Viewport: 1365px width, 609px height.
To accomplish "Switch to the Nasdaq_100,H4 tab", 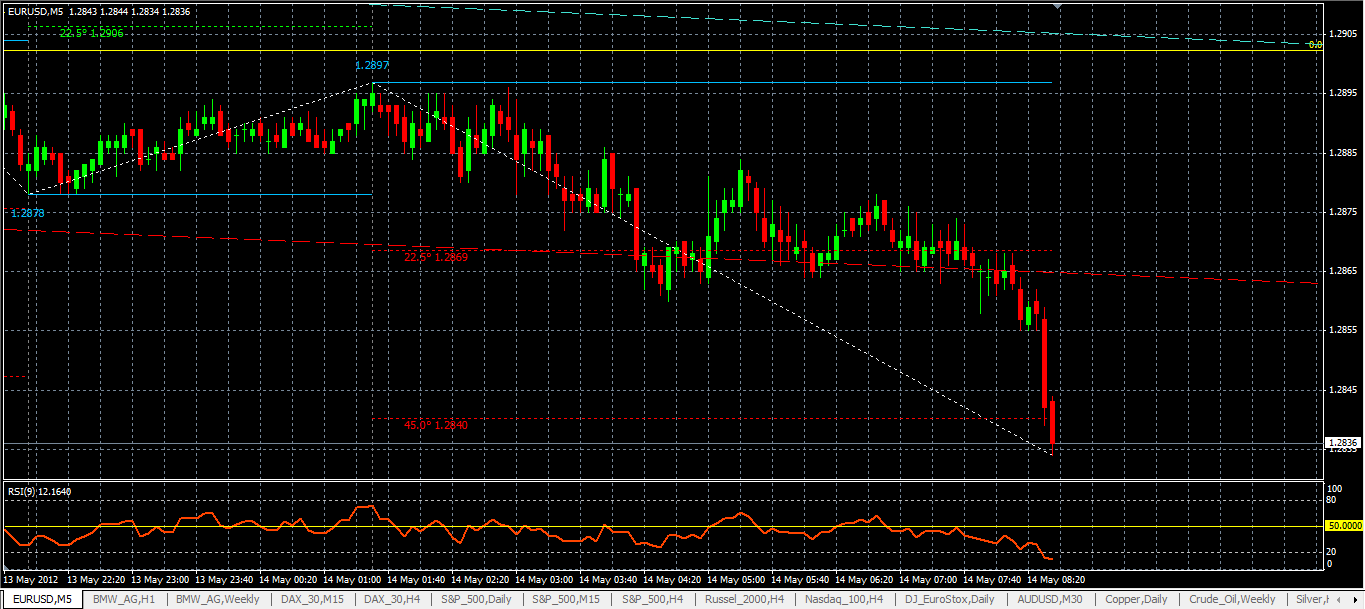I will pyautogui.click(x=843, y=599).
